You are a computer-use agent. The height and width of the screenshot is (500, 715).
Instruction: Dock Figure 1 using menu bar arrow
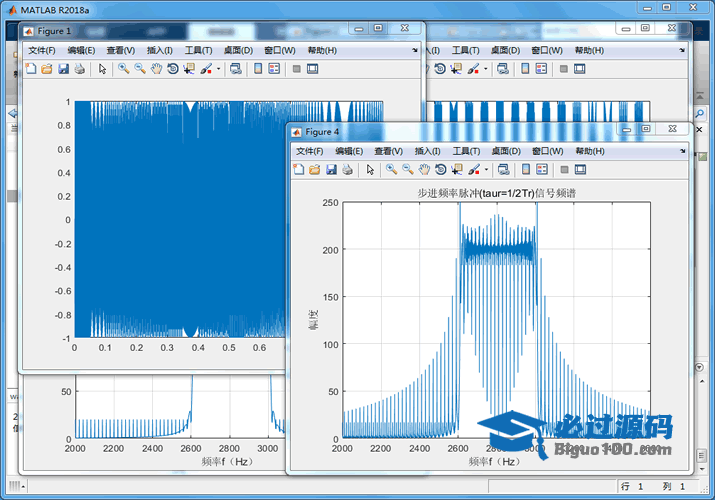[x=415, y=50]
